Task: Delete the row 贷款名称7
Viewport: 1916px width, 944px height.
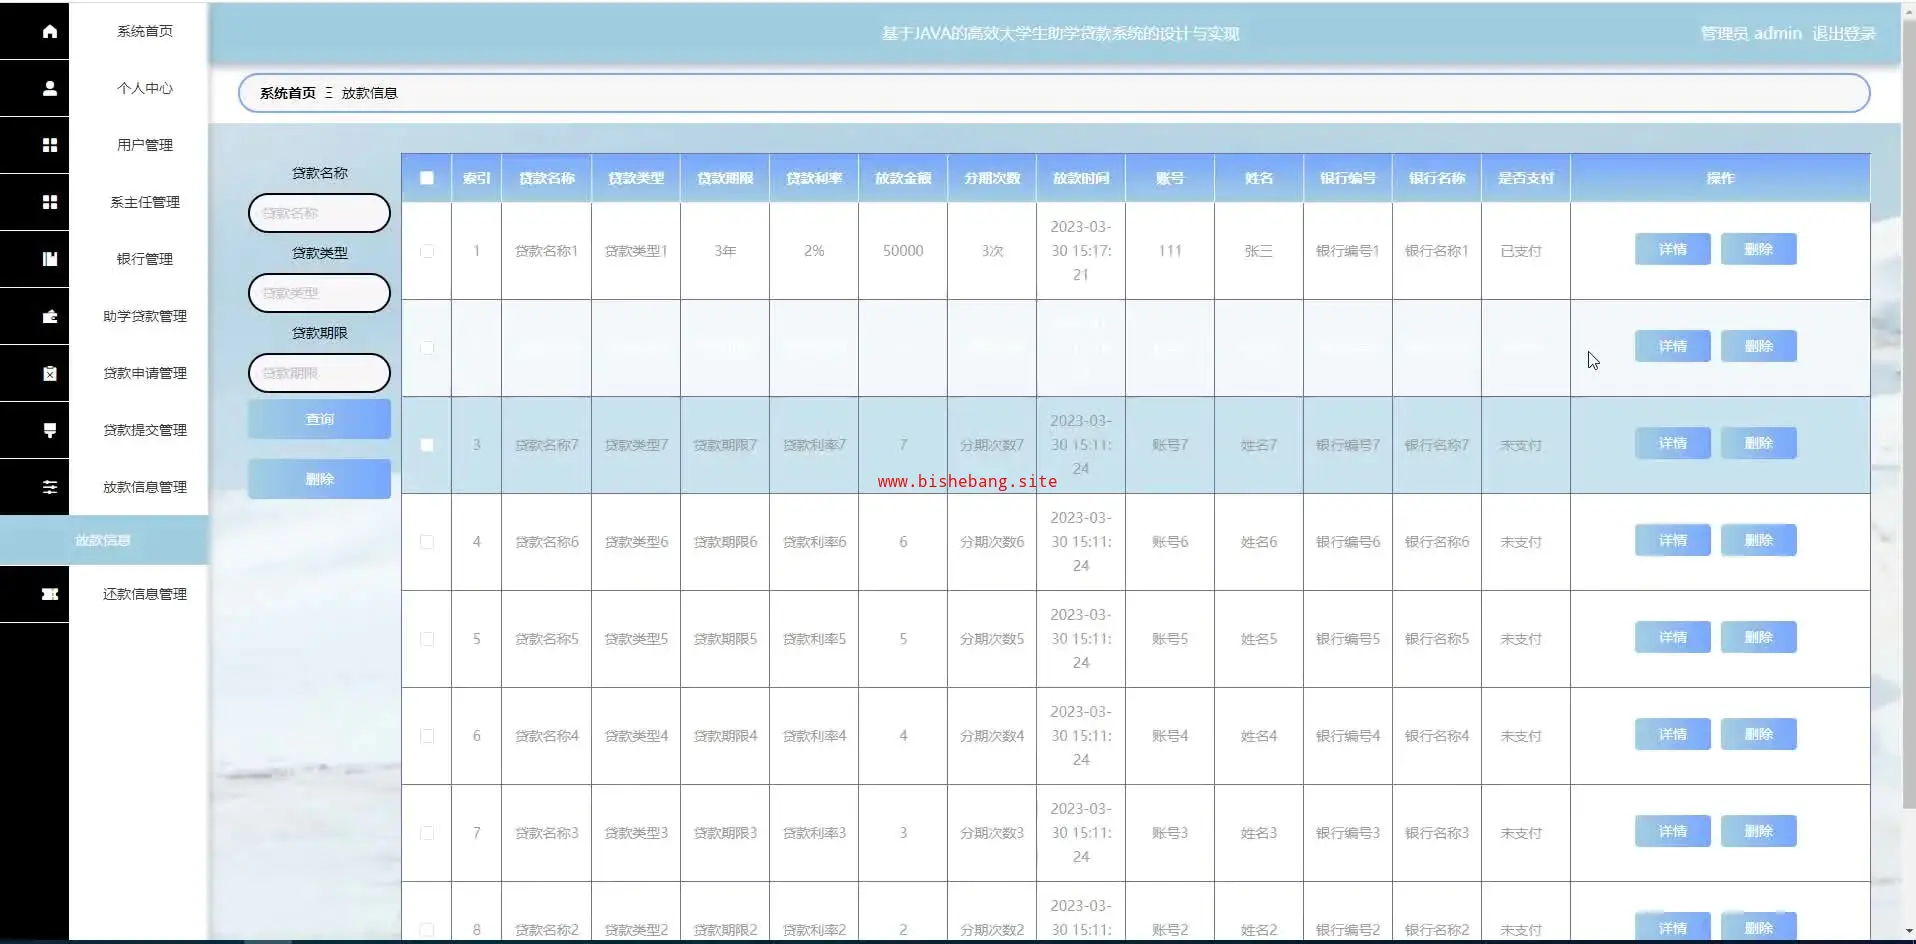Action: 1758,443
